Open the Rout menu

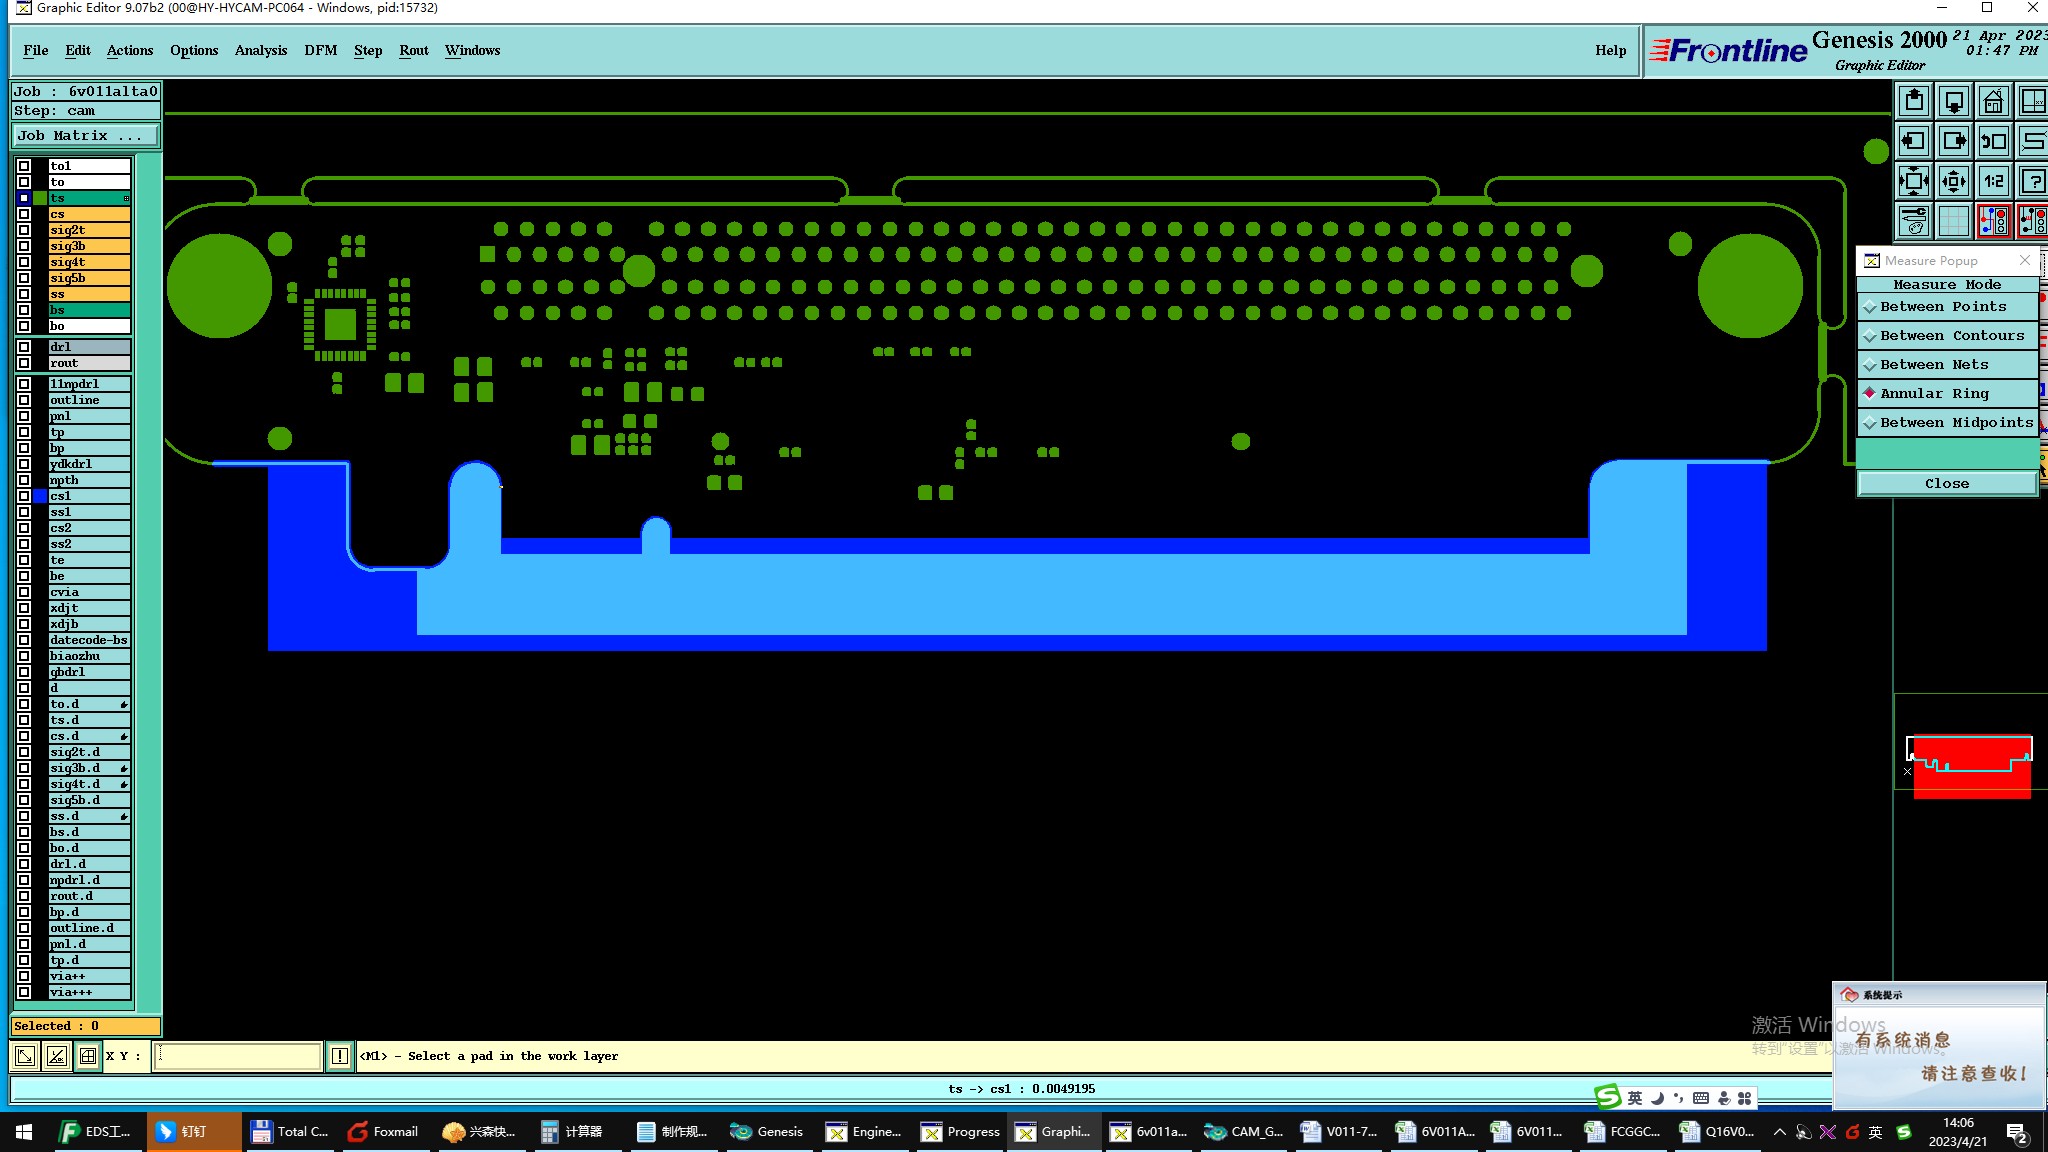tap(413, 51)
